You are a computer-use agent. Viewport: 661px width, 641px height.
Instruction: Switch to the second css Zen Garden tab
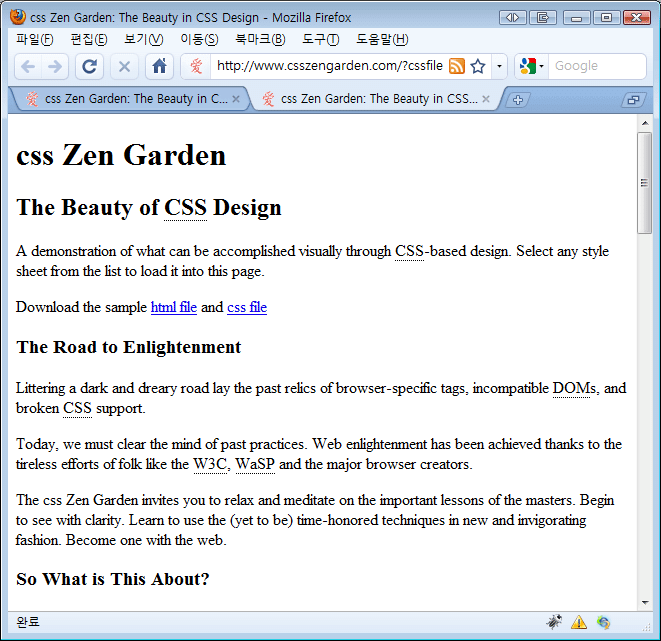click(374, 99)
